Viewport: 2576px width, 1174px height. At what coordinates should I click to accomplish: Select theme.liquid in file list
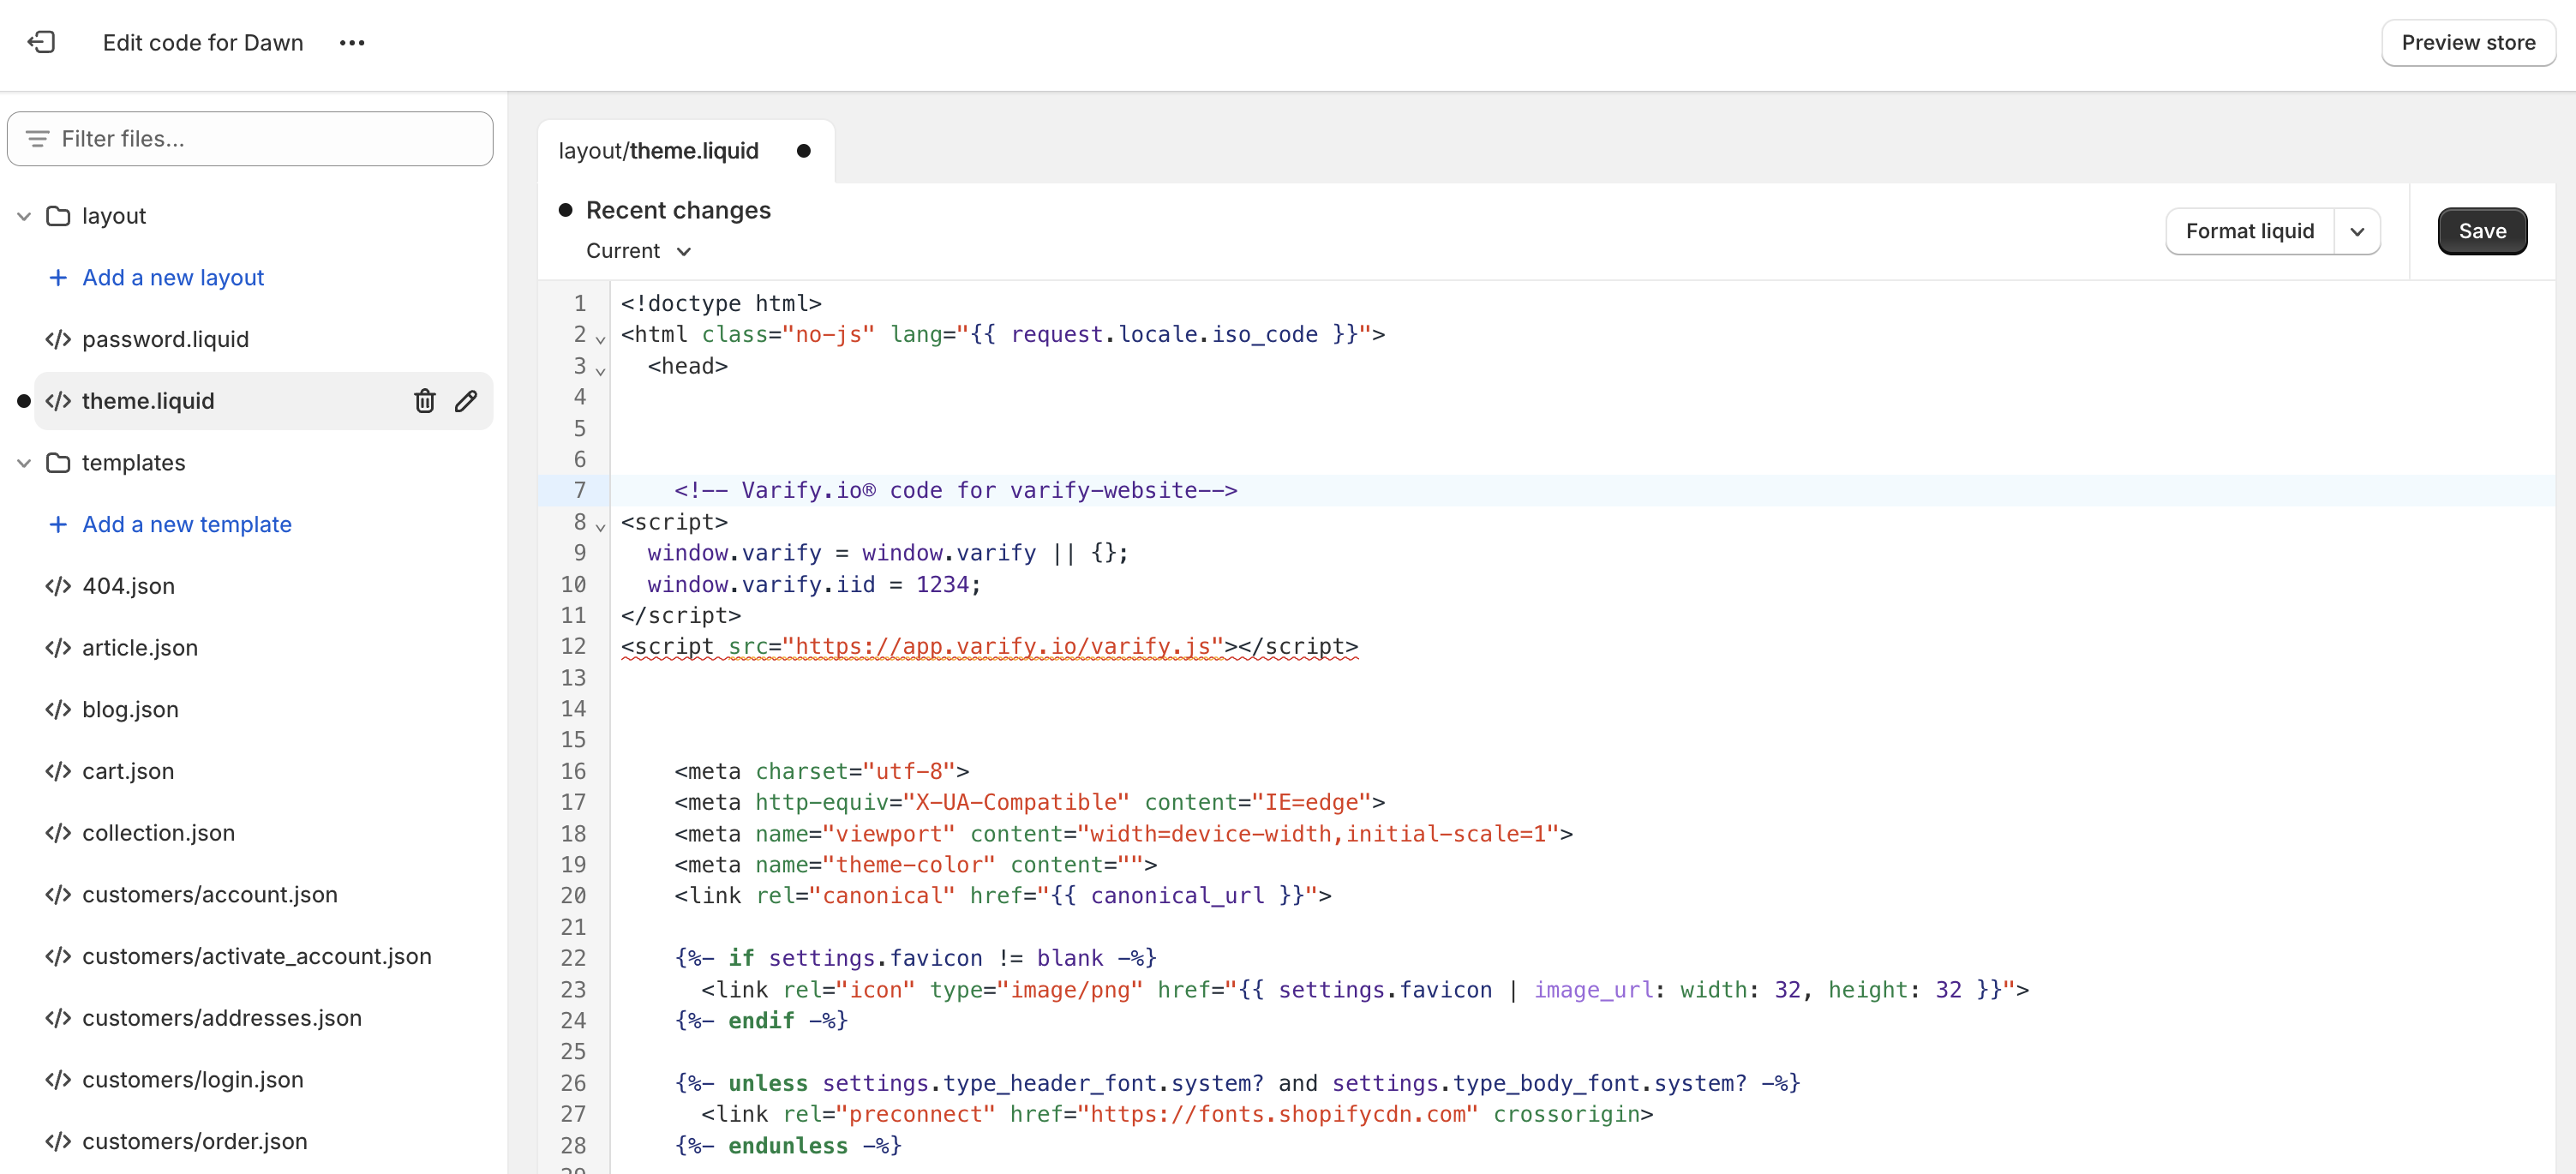pos(148,401)
